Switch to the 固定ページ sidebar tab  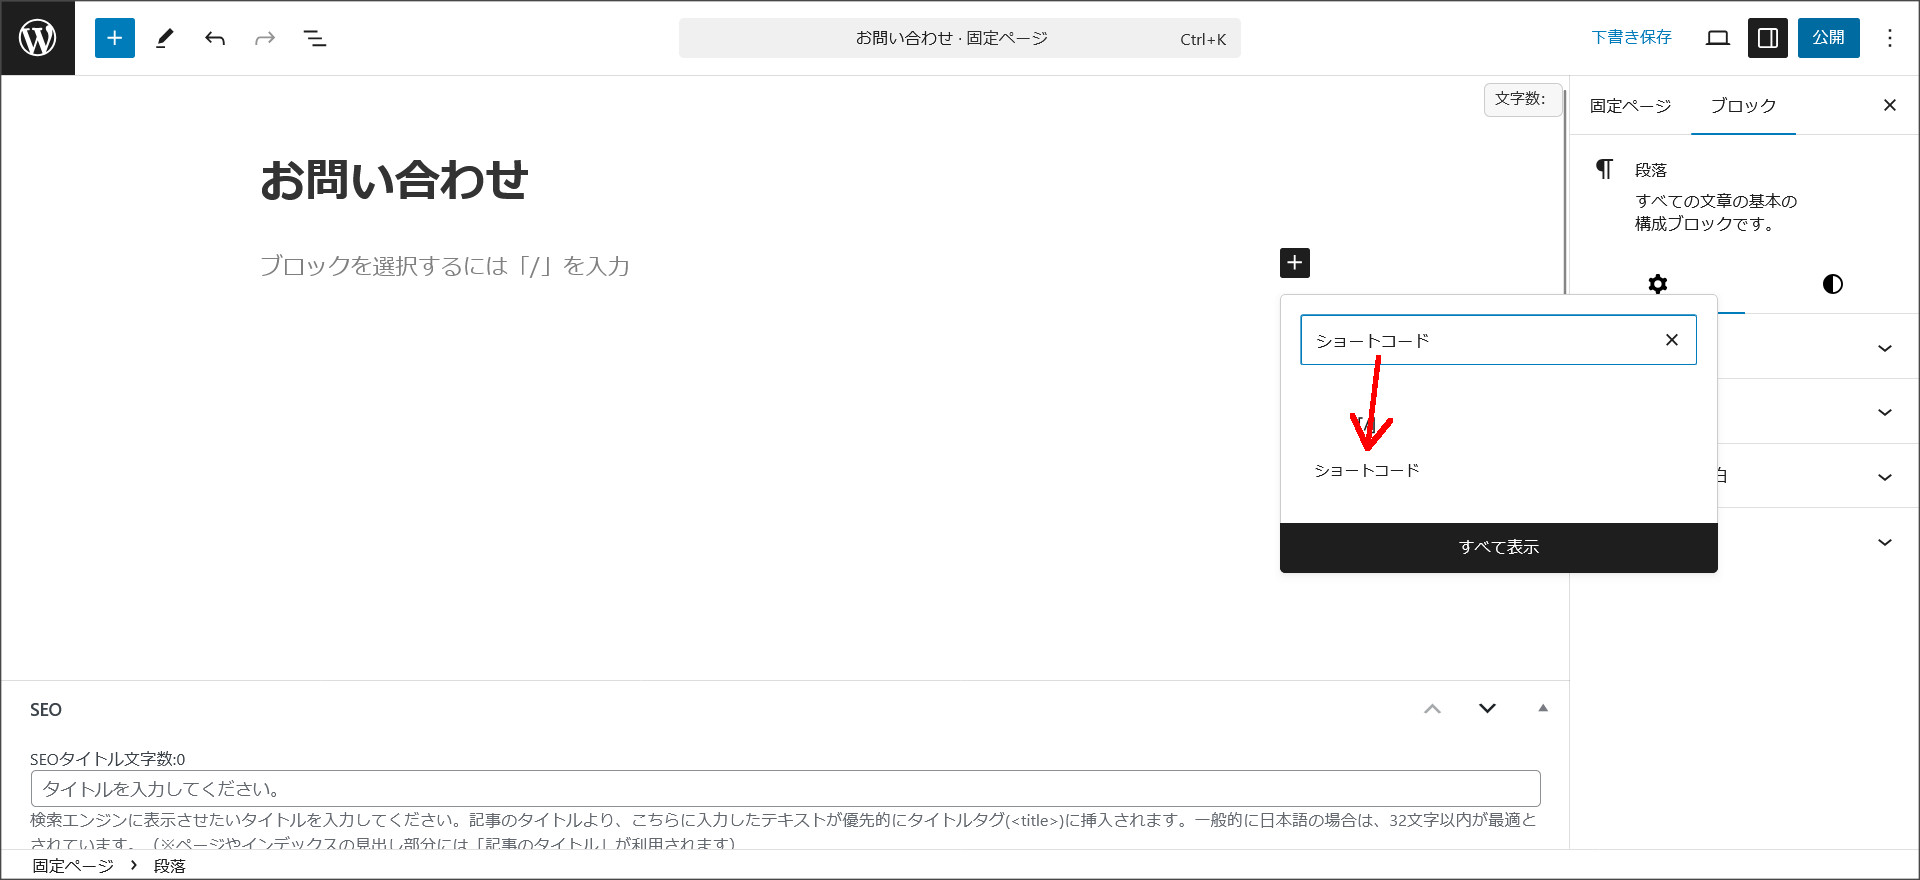(1630, 106)
